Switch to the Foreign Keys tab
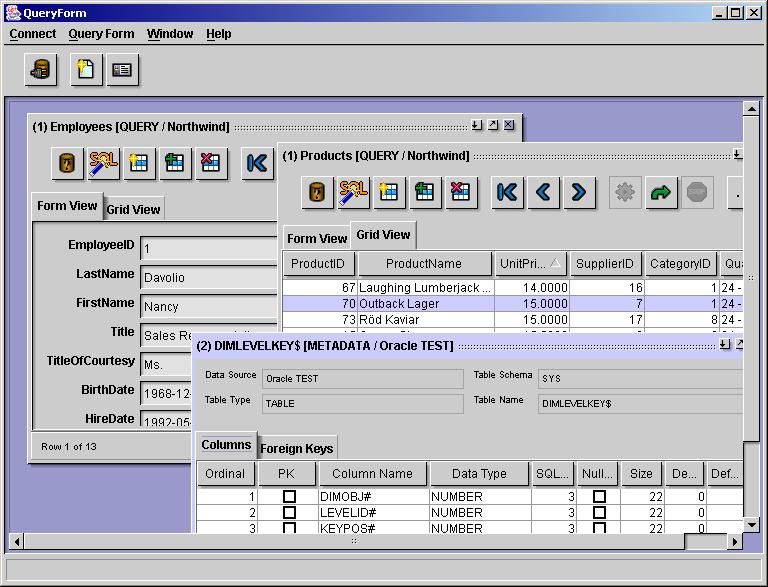Image resolution: width=768 pixels, height=587 pixels. point(297,449)
